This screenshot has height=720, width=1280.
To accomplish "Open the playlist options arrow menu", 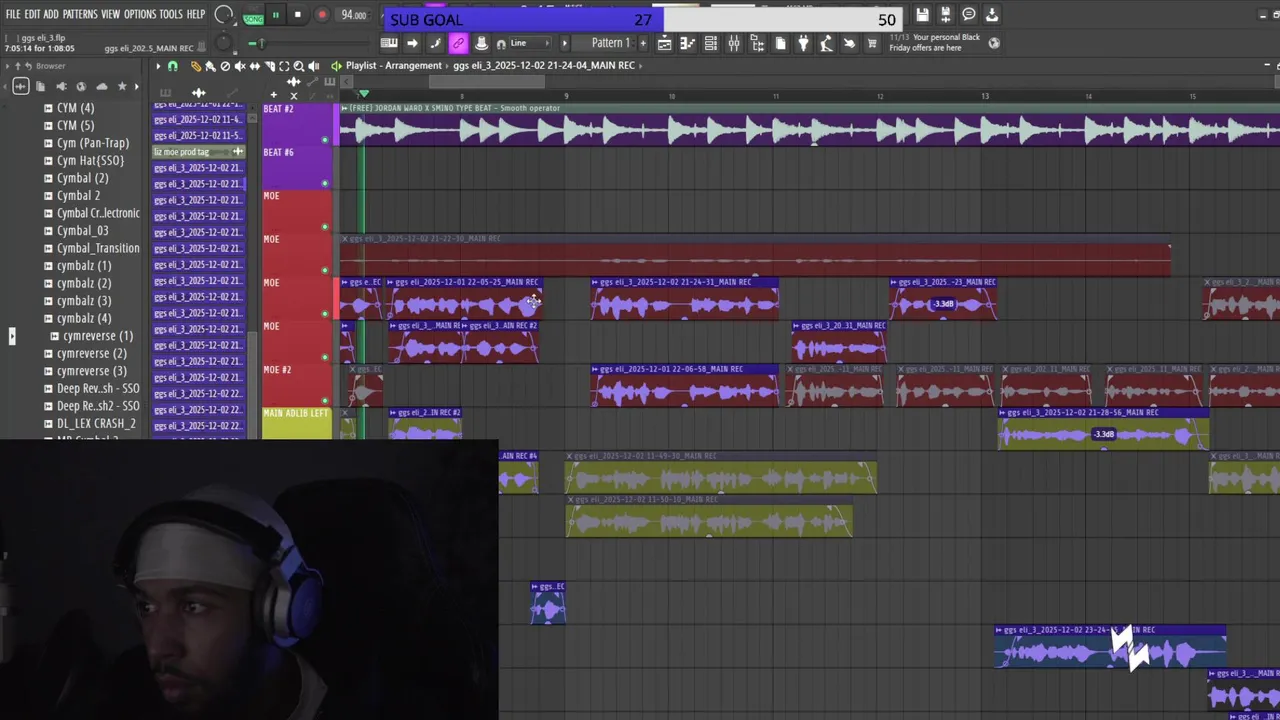I will coord(157,66).
